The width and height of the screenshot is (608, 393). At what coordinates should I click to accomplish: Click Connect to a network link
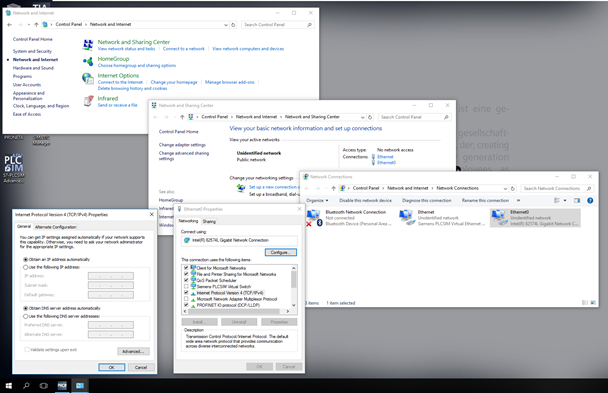point(184,49)
